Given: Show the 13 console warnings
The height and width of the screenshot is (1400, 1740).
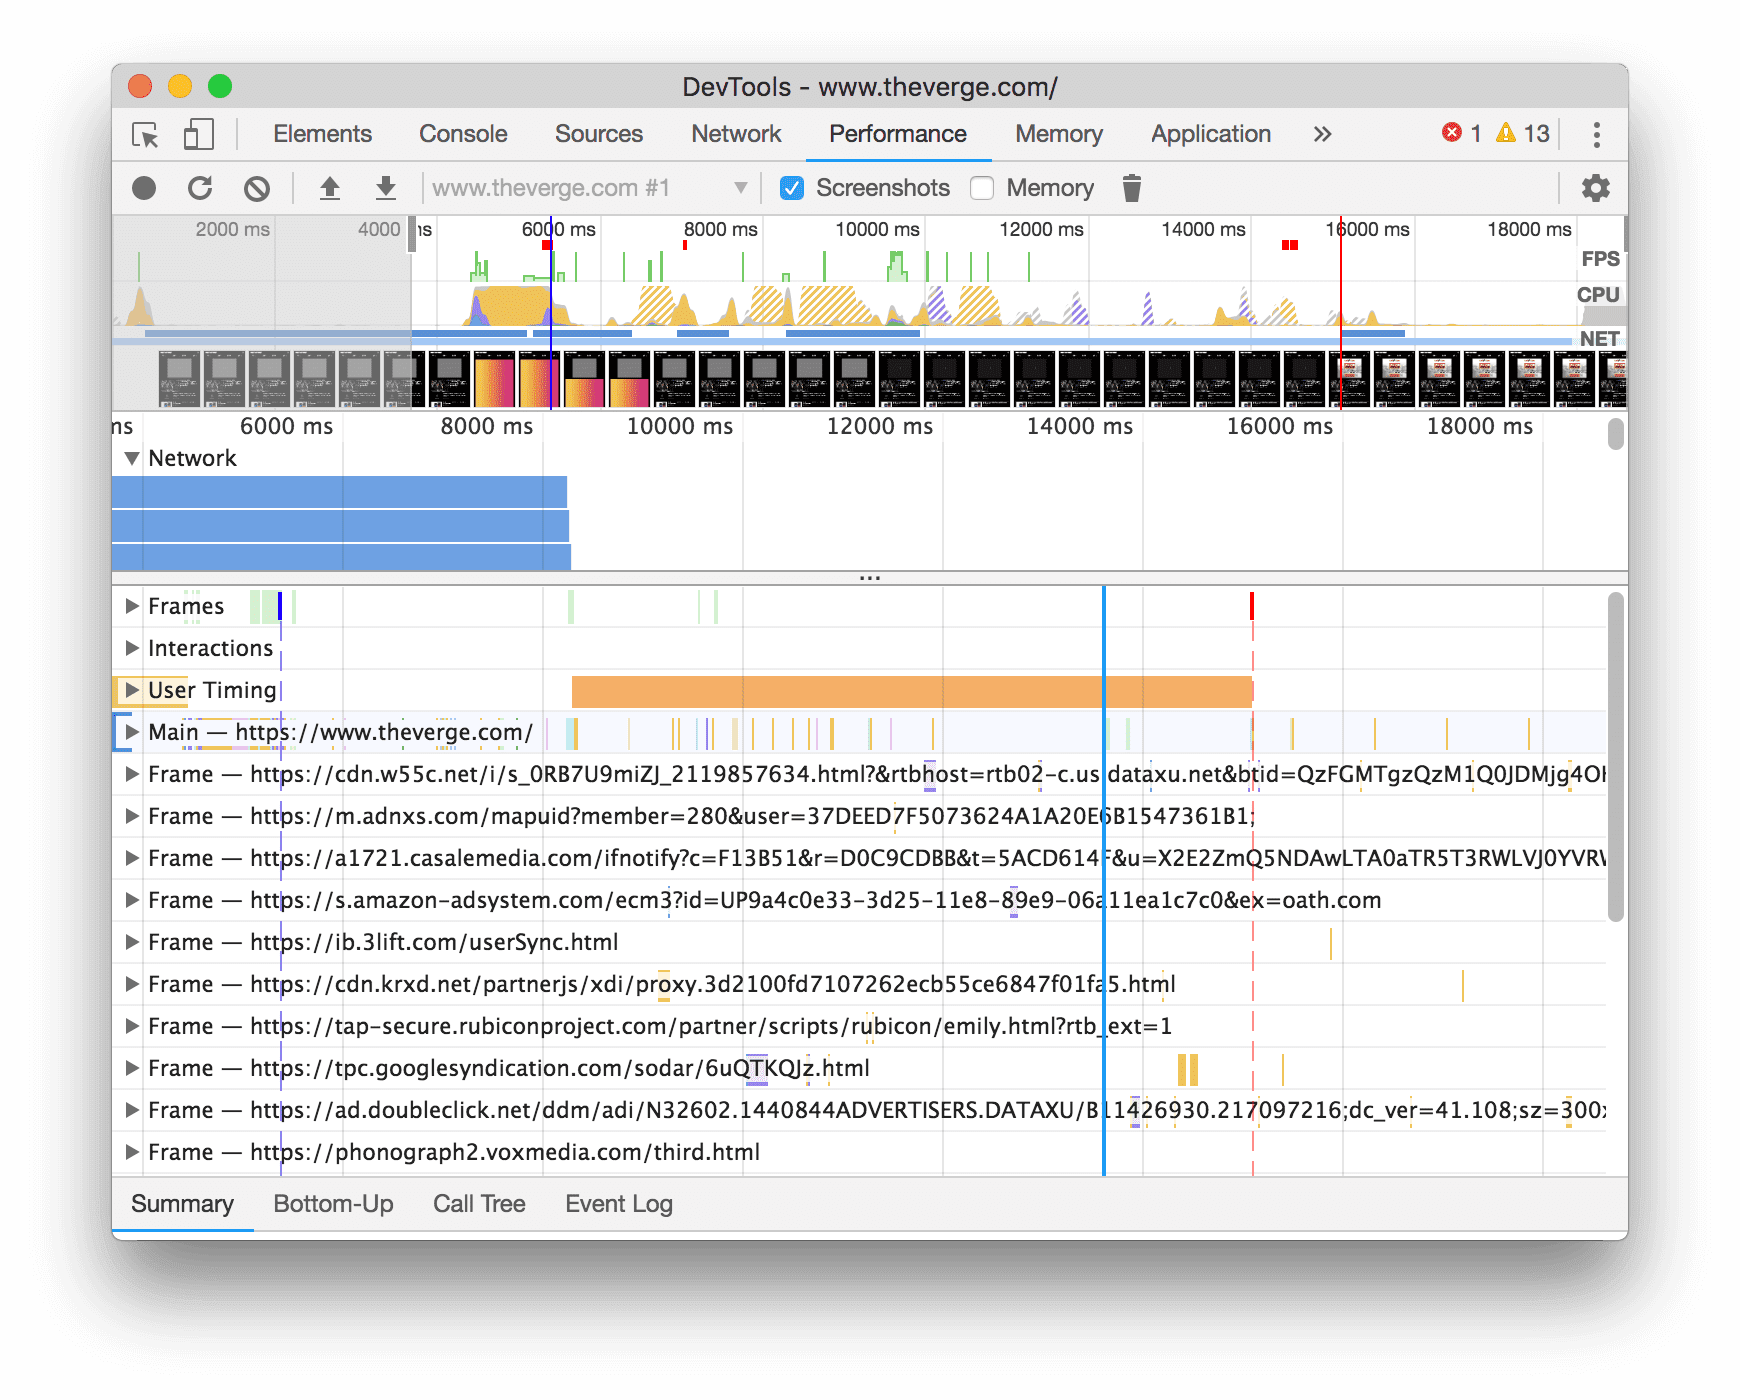Looking at the screenshot, I should click(1522, 133).
